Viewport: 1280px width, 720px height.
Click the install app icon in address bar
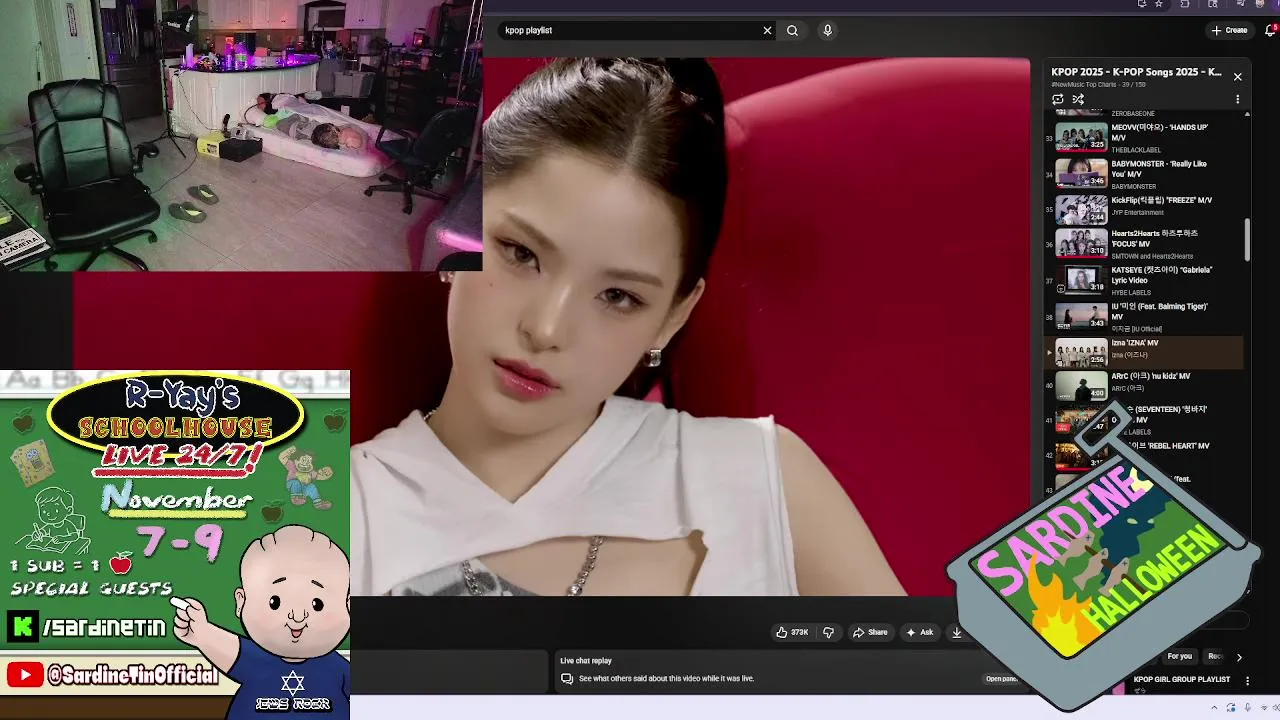1141,4
